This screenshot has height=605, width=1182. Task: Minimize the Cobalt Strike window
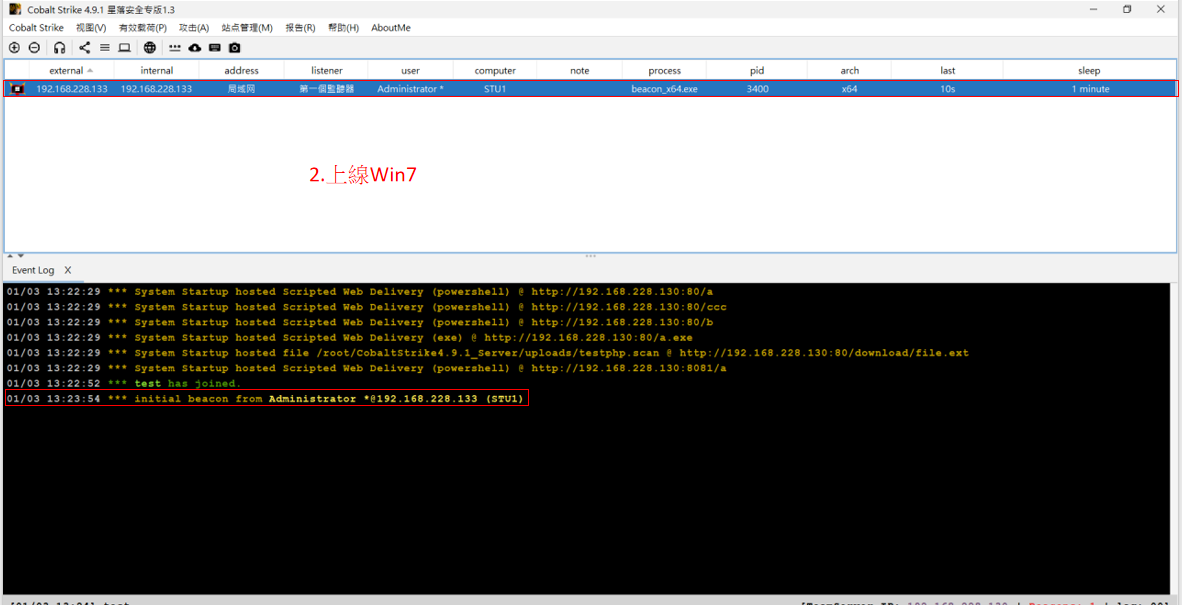click(1093, 9)
